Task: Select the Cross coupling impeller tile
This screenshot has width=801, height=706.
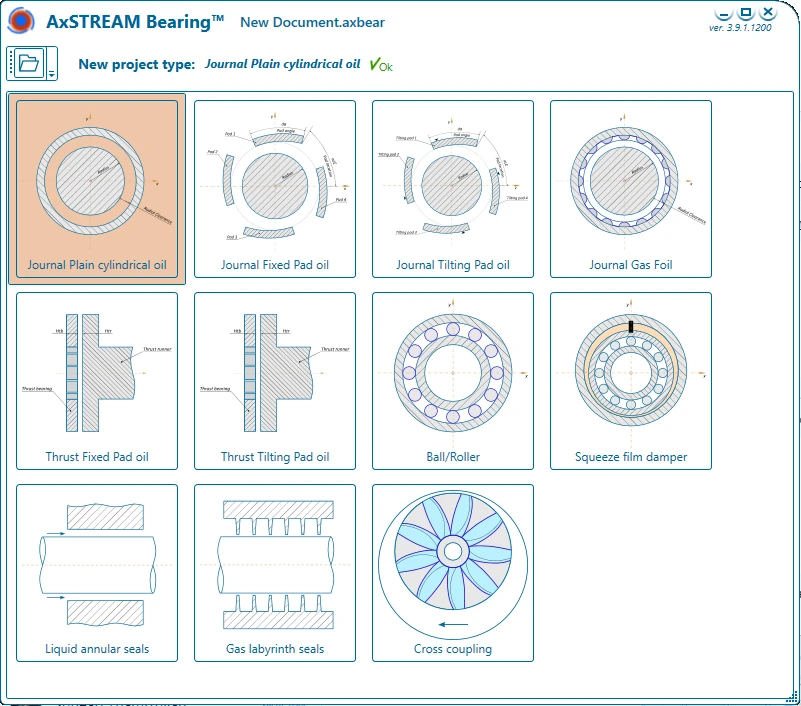Action: pyautogui.click(x=453, y=573)
